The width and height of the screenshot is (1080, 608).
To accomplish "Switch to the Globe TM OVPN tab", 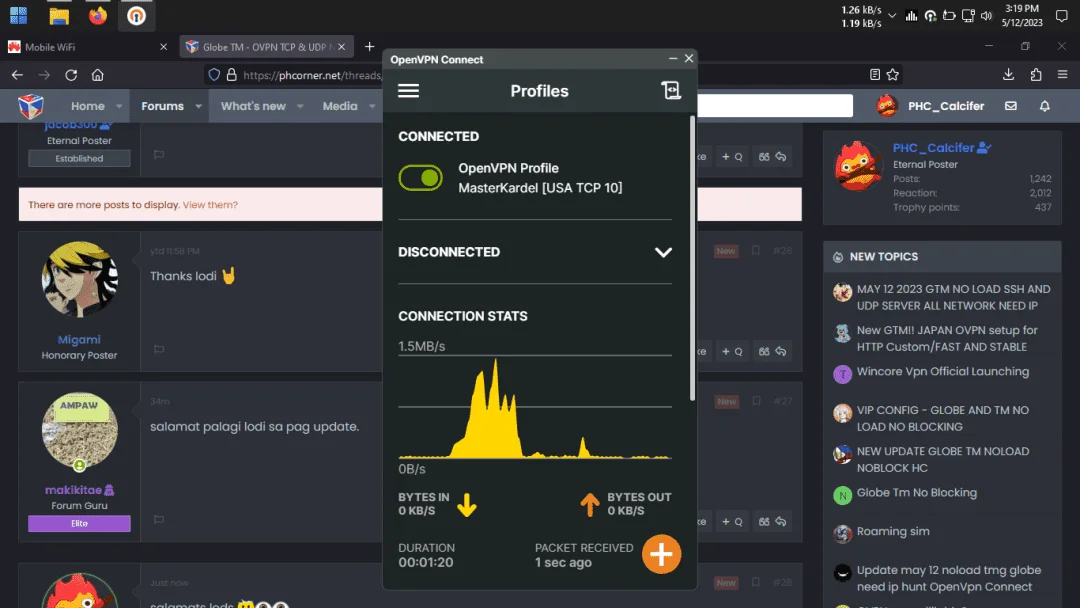I will coord(265,47).
